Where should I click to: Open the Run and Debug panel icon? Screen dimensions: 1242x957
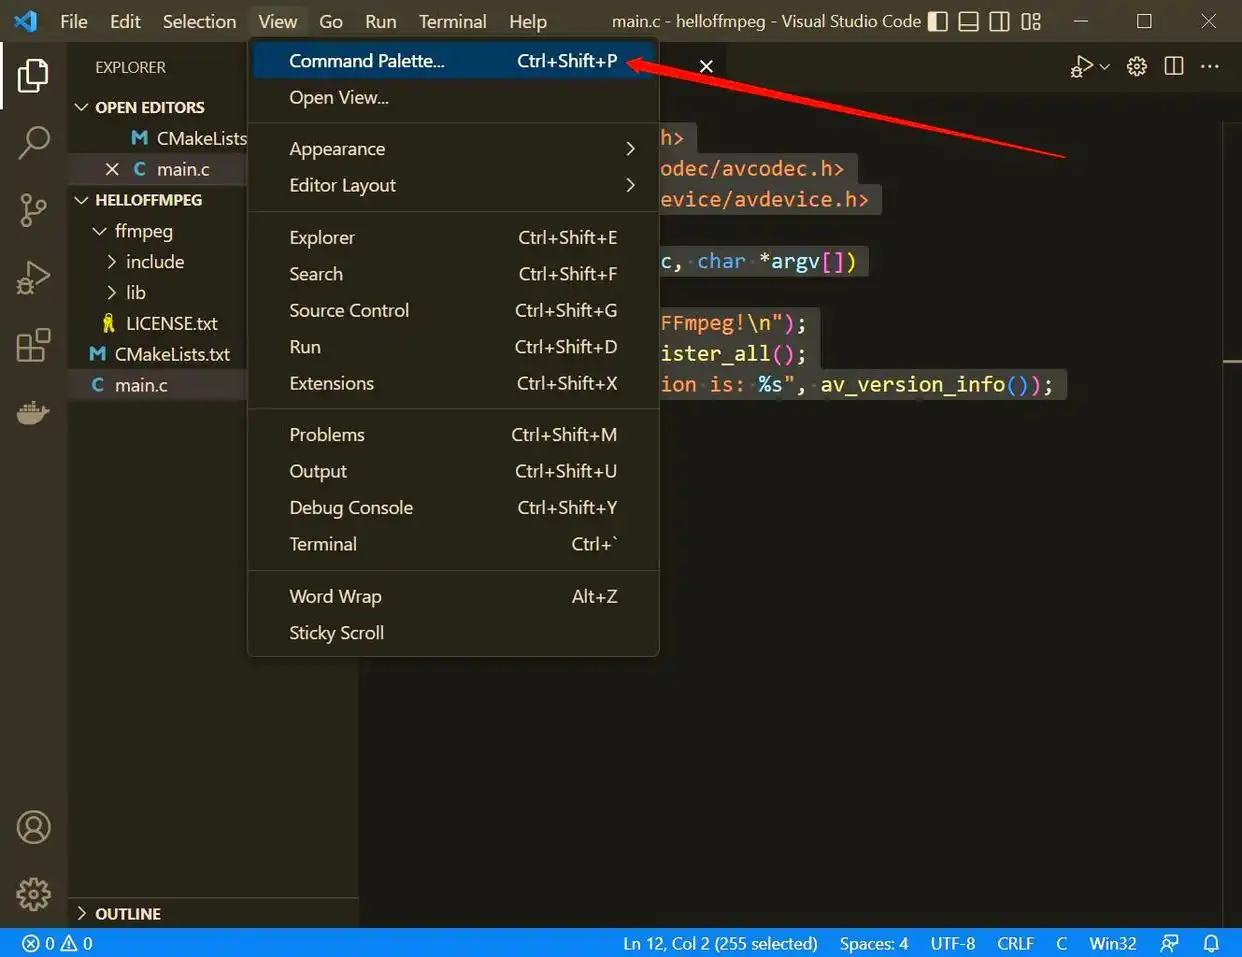point(33,277)
